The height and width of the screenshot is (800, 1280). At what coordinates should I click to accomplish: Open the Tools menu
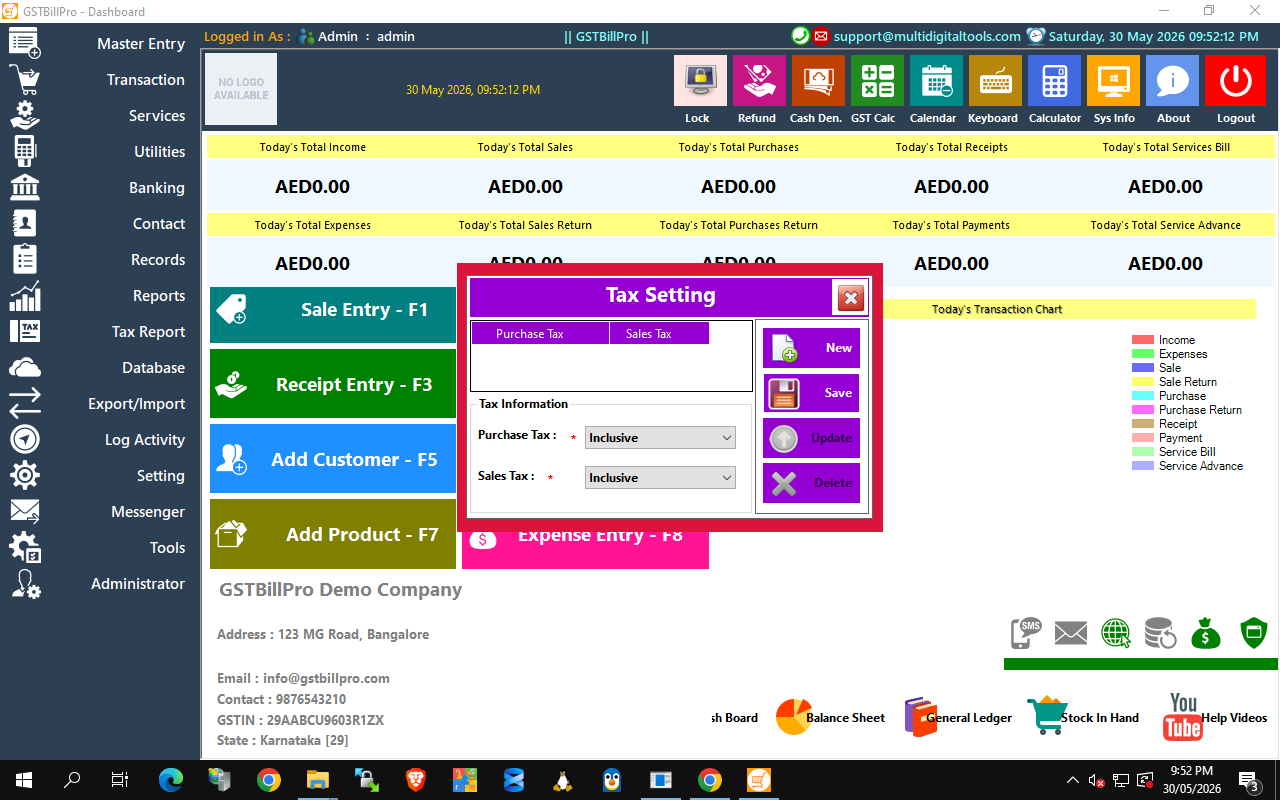pyautogui.click(x=168, y=548)
